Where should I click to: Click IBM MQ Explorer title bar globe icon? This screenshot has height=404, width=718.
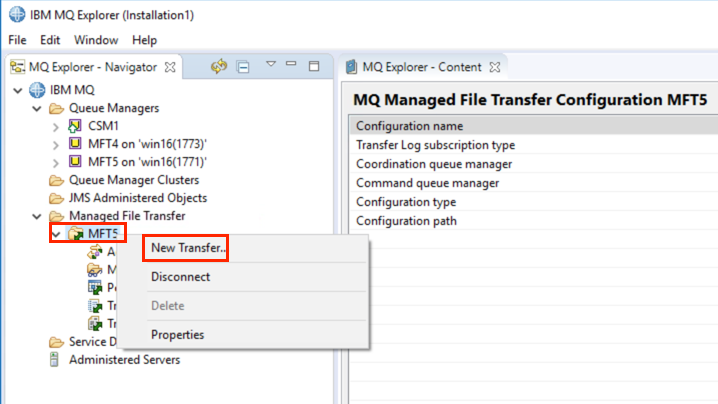17,14
